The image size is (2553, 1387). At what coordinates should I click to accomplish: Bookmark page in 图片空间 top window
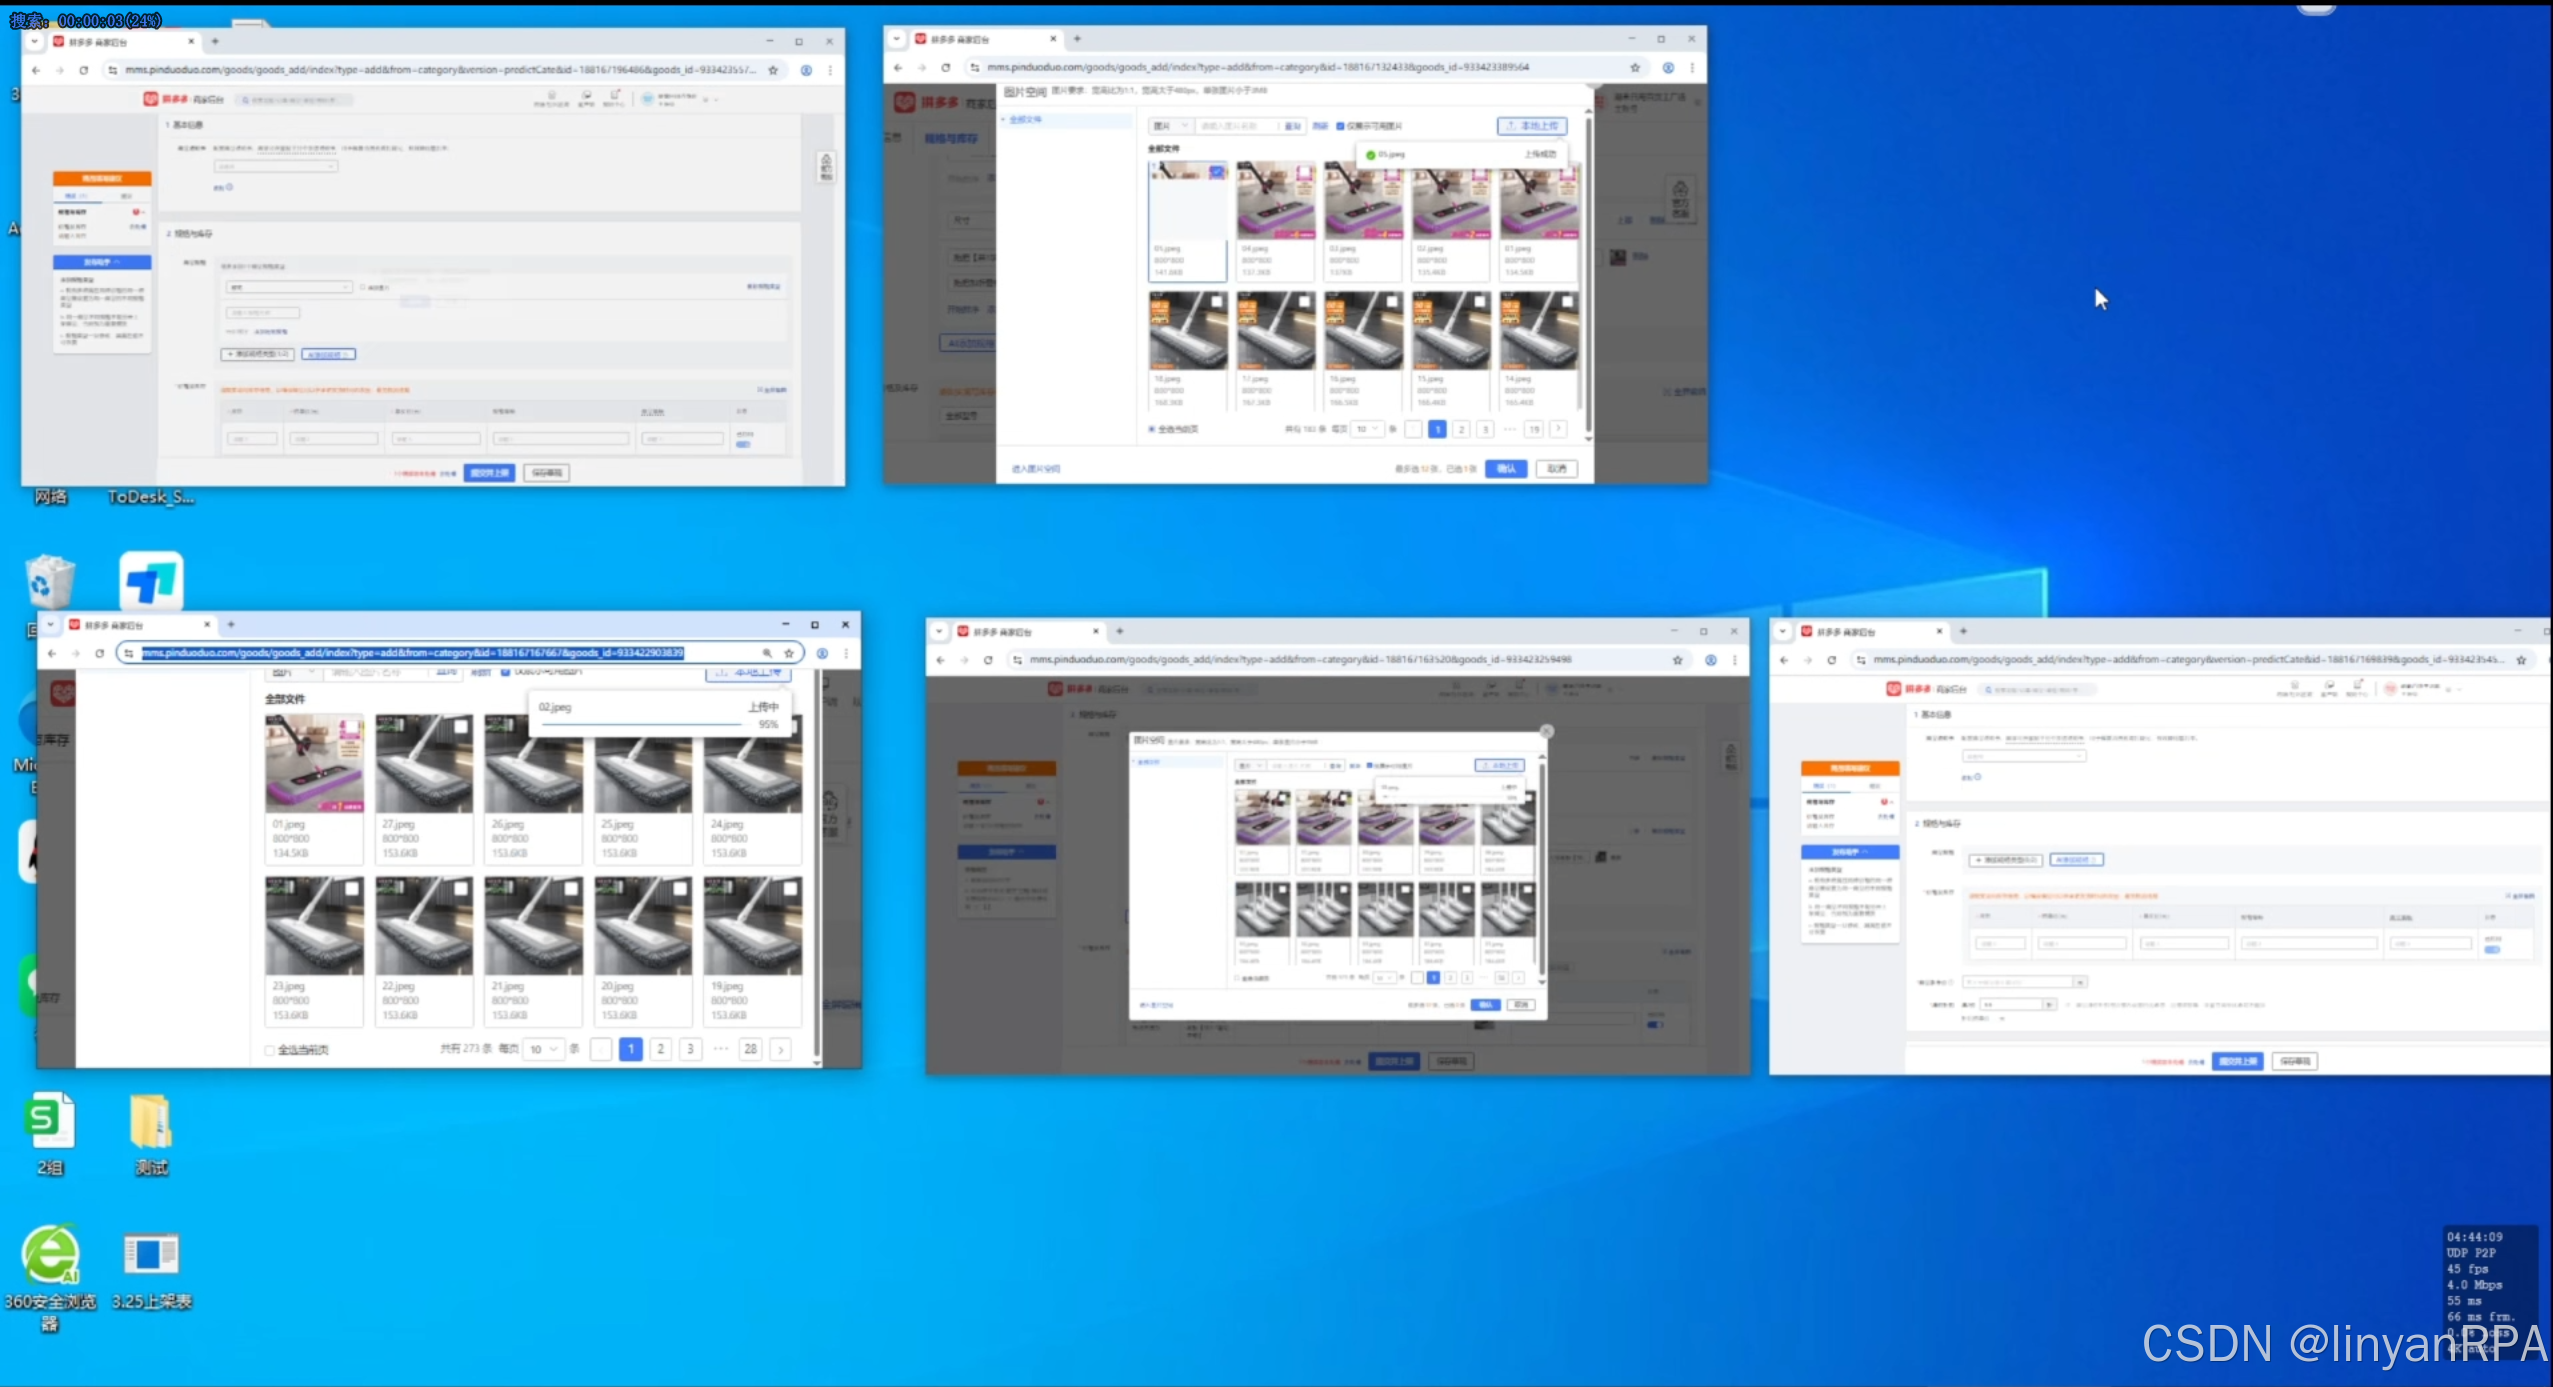1635,67
